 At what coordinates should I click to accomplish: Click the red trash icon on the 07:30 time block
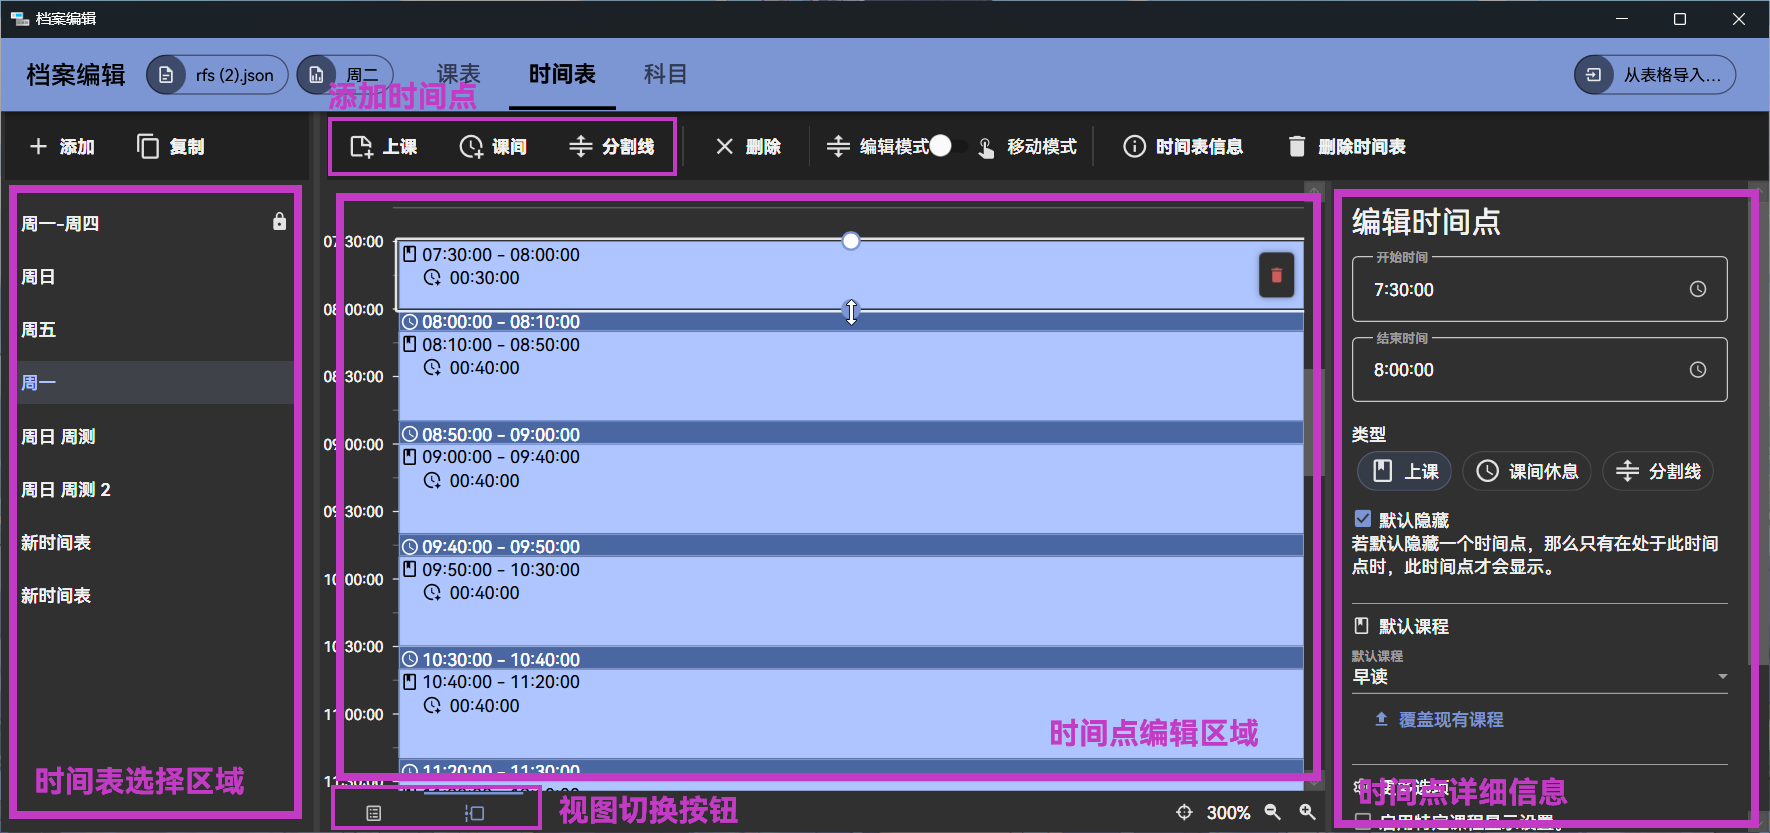pos(1276,276)
